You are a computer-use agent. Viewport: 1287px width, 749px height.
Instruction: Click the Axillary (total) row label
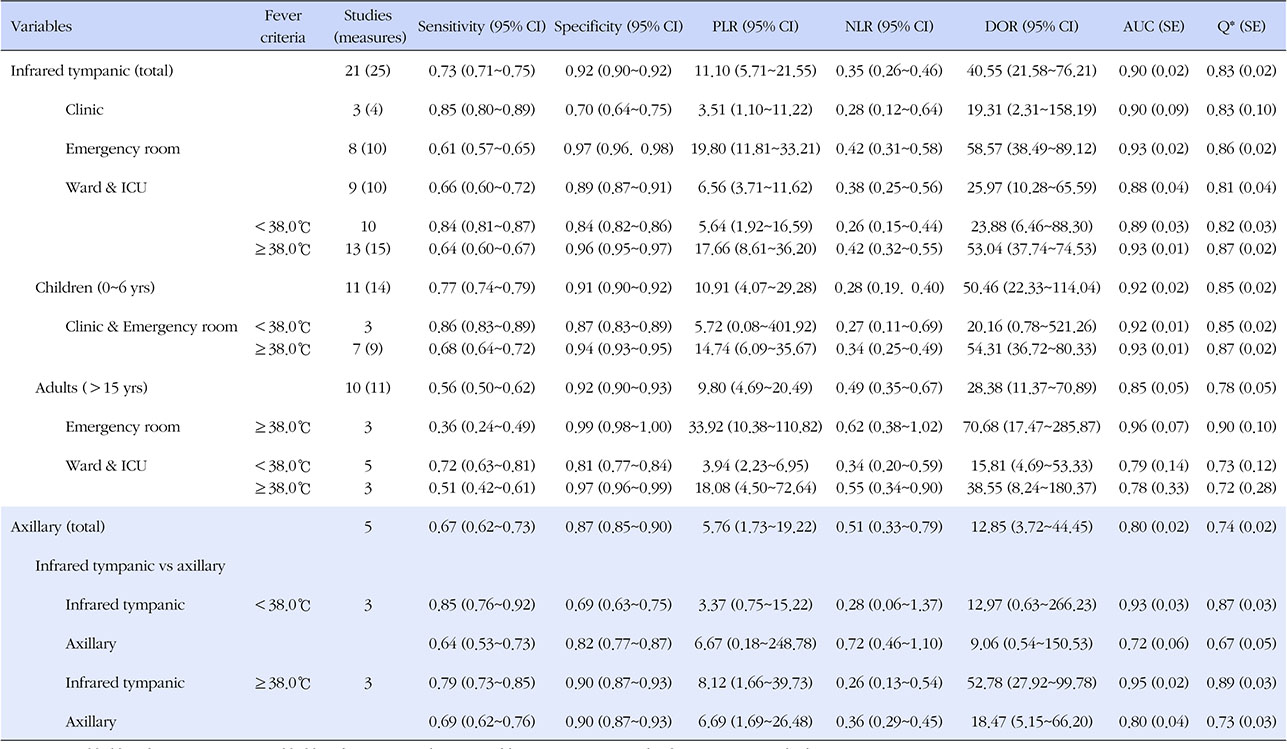click(x=57, y=526)
